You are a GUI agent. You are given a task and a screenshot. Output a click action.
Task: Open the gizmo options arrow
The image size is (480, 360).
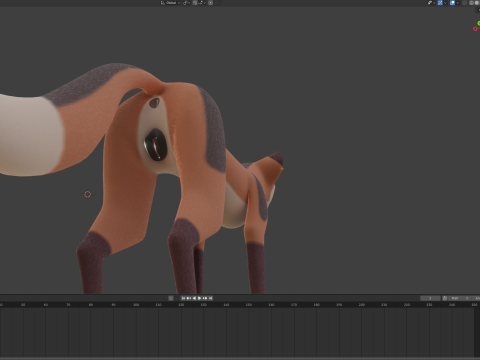445,3
